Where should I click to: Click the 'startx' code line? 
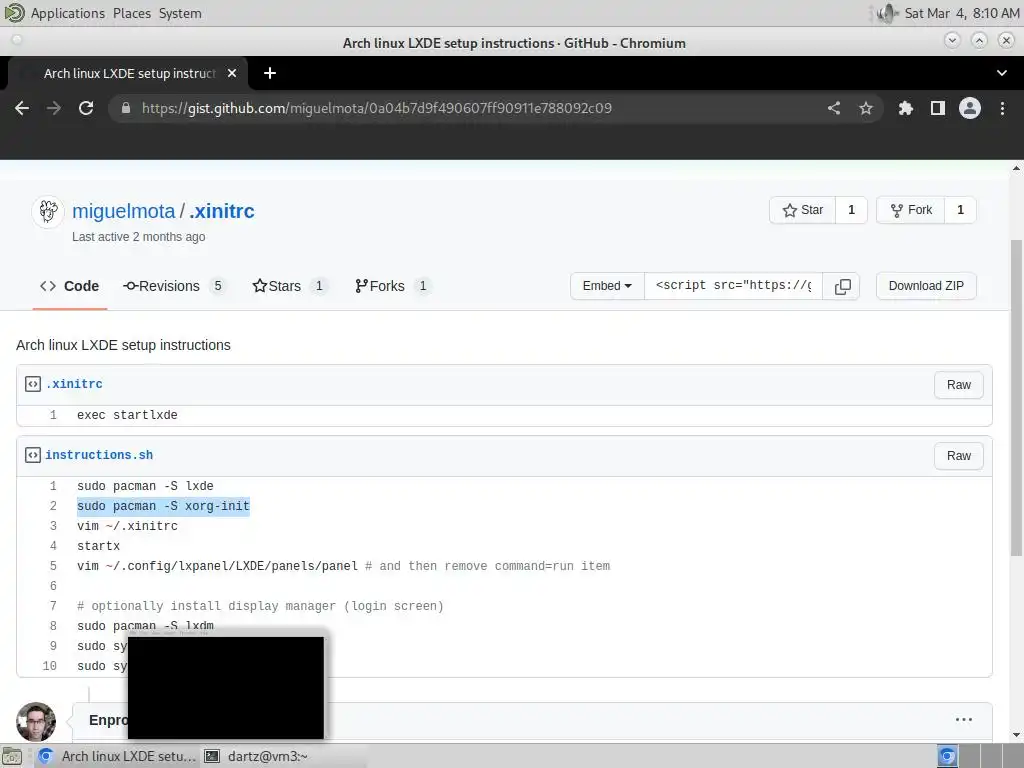click(x=99, y=546)
